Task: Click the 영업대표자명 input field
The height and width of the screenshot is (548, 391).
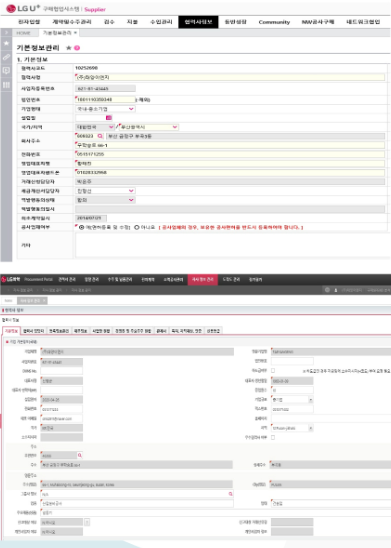Action: tap(230, 163)
